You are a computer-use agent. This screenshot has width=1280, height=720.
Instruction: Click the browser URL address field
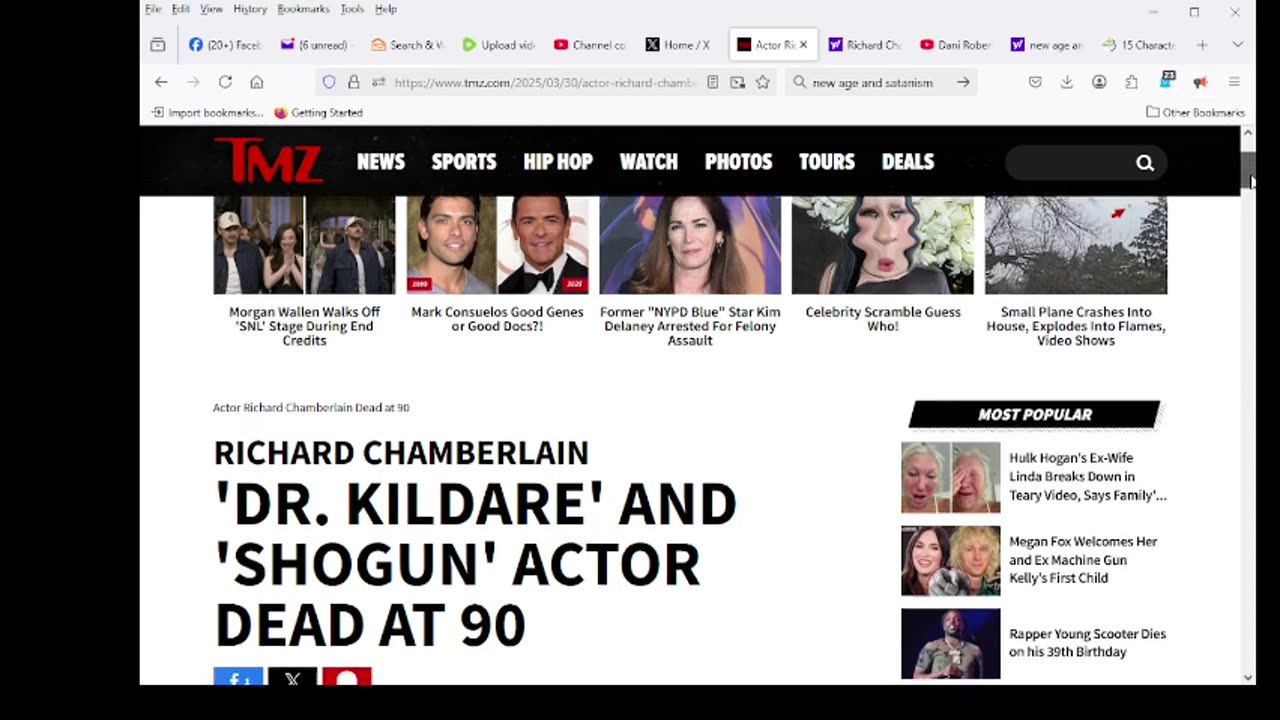545,82
